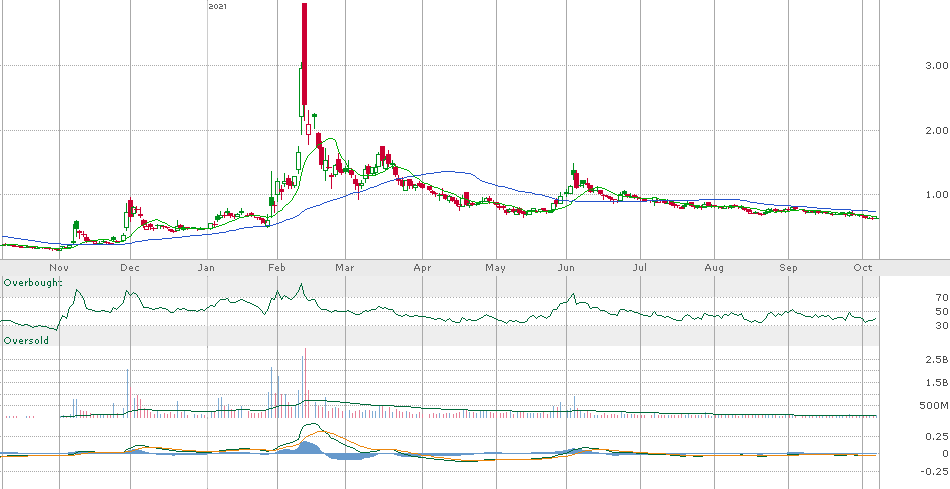950x489 pixels.
Task: Click the Jan month label
Action: point(207,267)
